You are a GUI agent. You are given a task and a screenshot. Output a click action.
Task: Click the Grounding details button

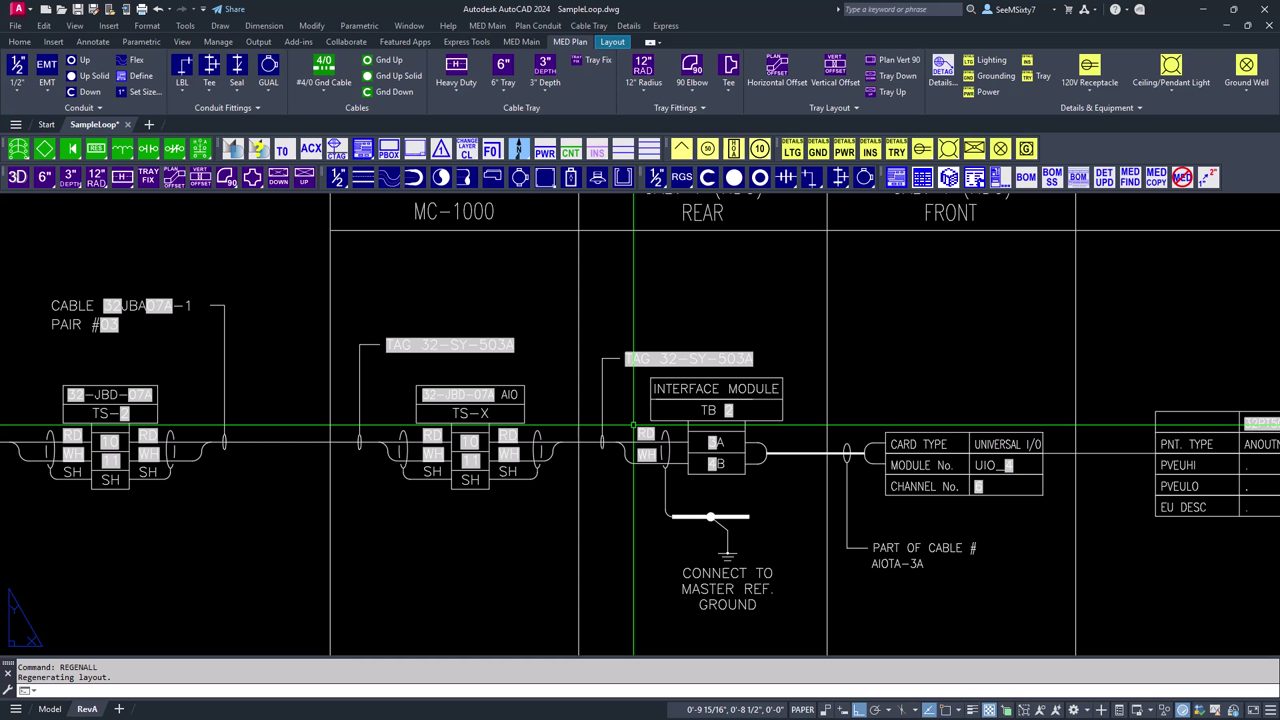[989, 76]
